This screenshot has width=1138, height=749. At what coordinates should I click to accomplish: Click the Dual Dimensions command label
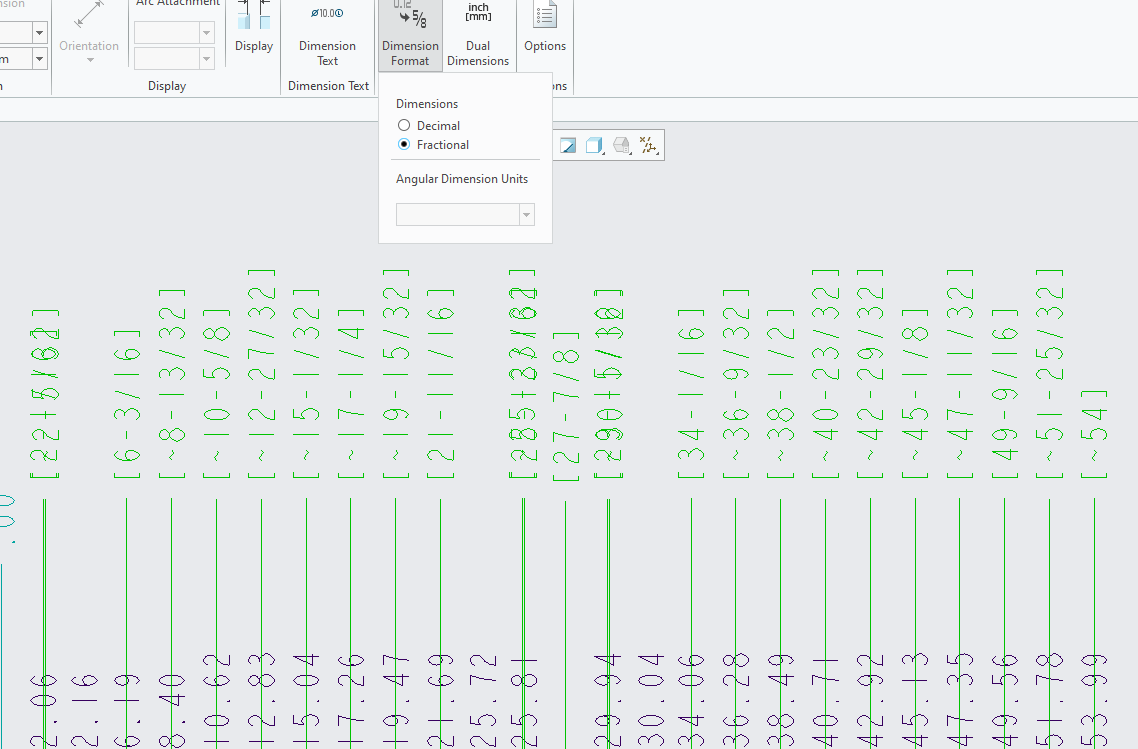tap(478, 53)
